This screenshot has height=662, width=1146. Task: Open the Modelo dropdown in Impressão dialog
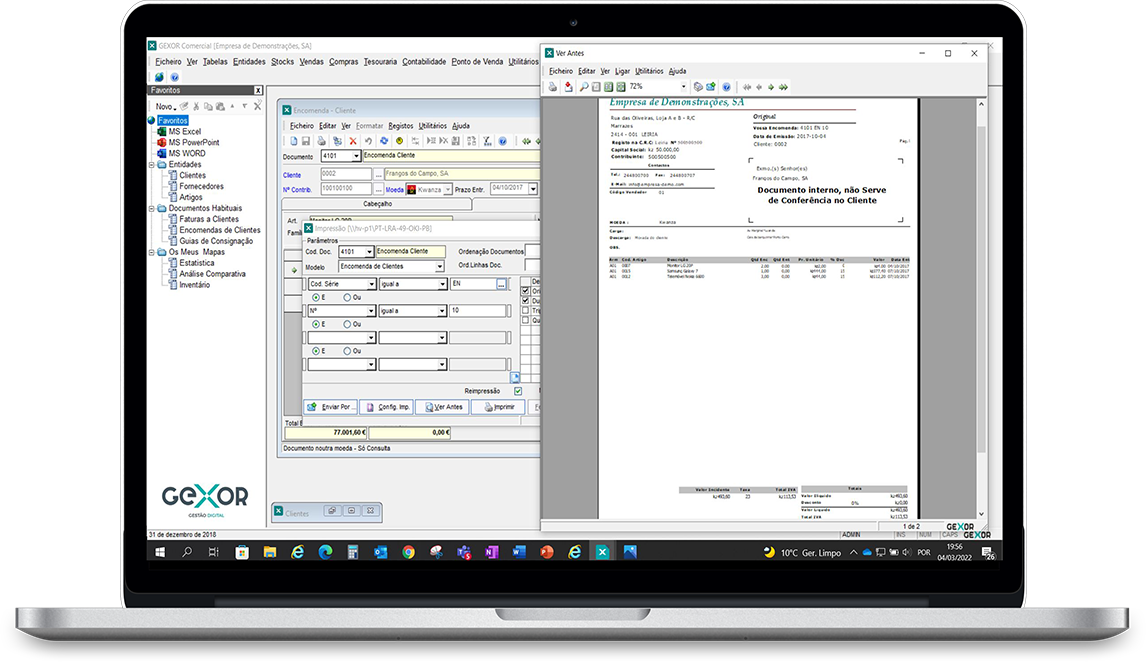(439, 267)
